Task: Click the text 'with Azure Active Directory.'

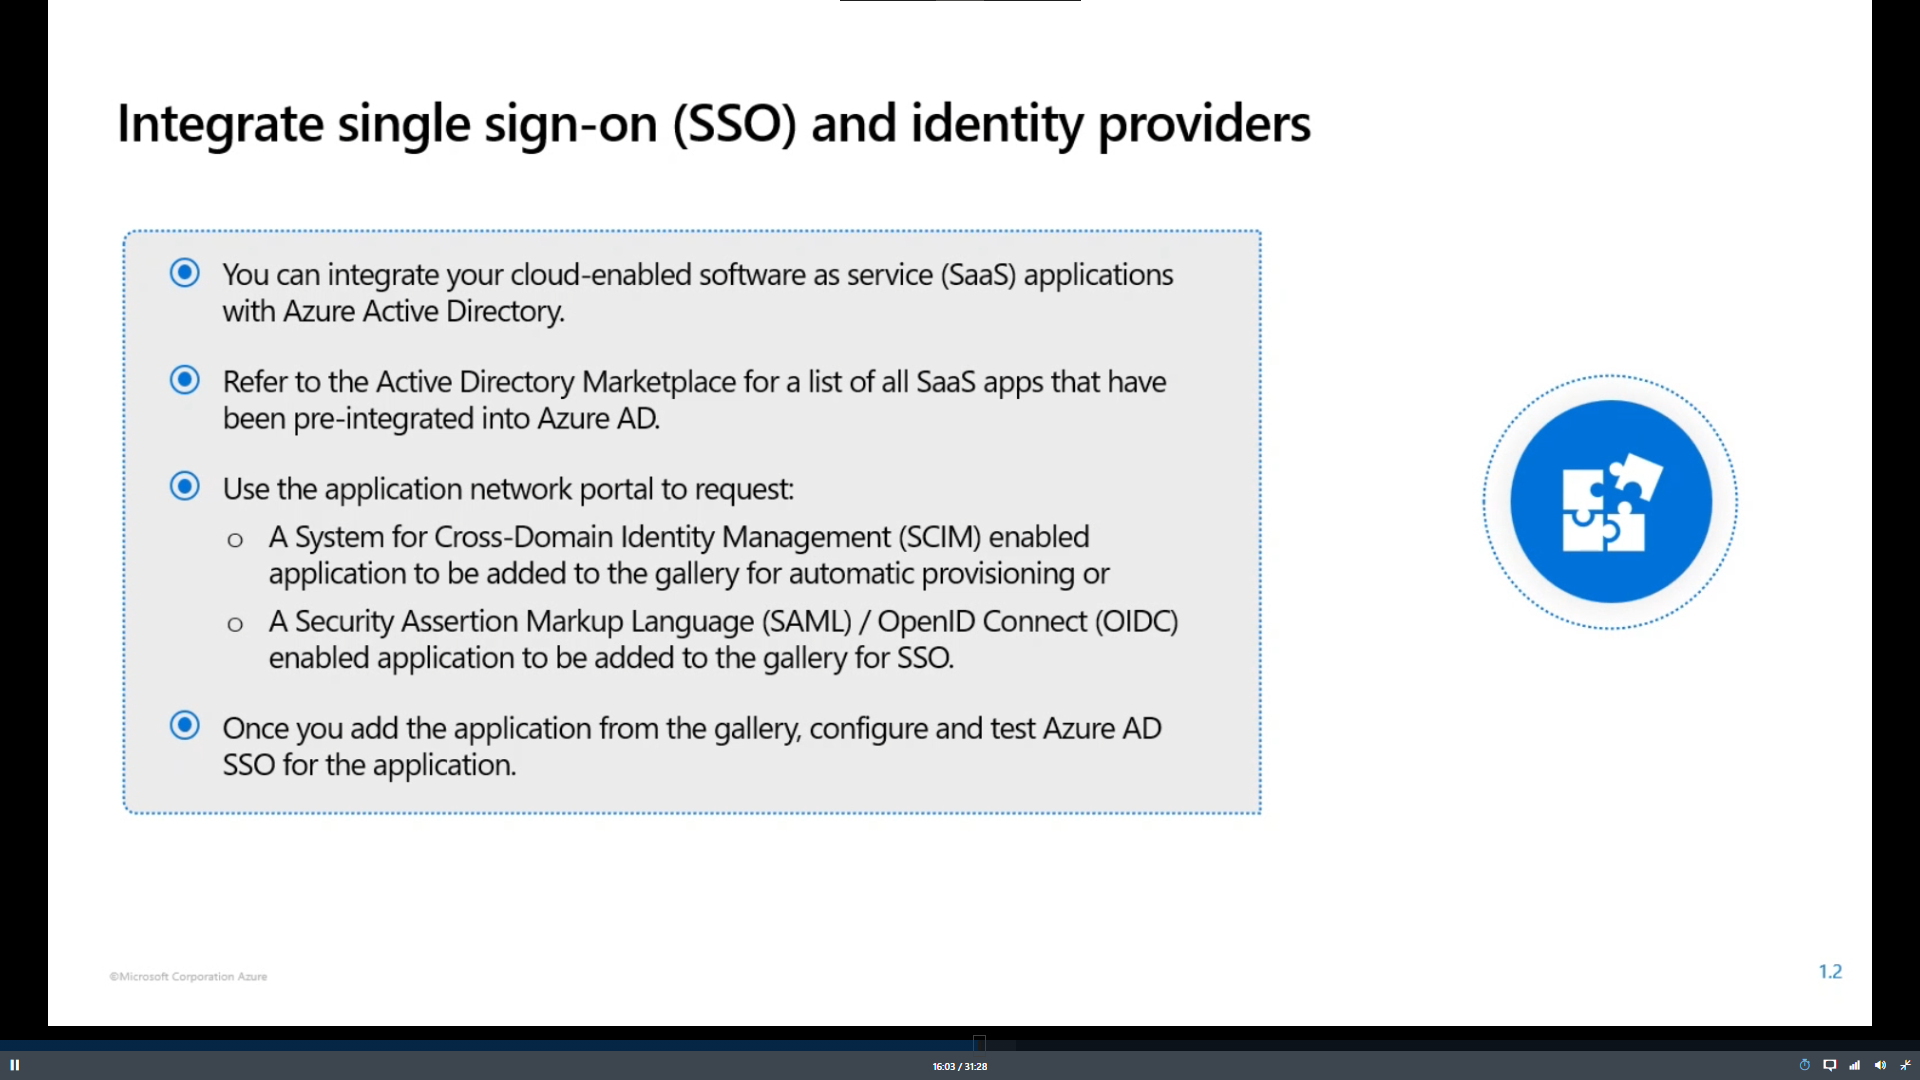Action: (x=394, y=311)
